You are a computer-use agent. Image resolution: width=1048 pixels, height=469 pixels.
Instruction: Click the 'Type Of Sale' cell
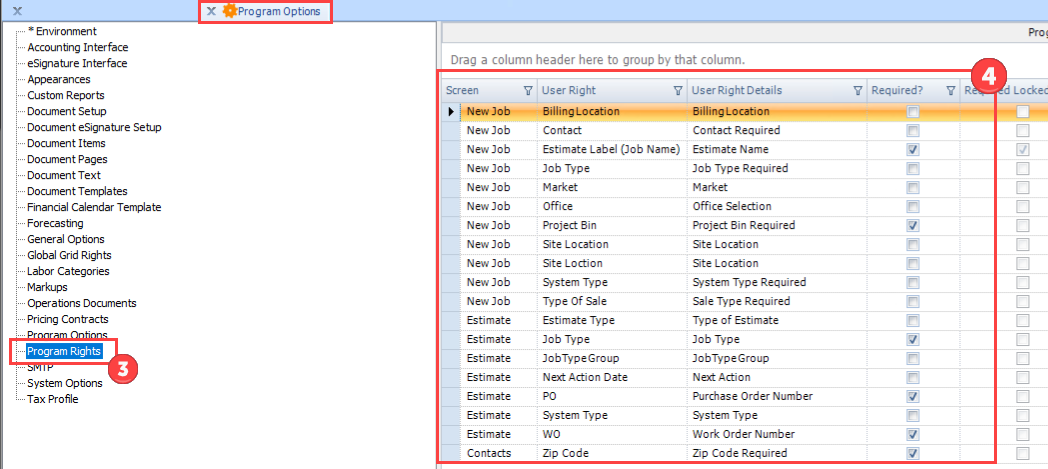(612, 301)
